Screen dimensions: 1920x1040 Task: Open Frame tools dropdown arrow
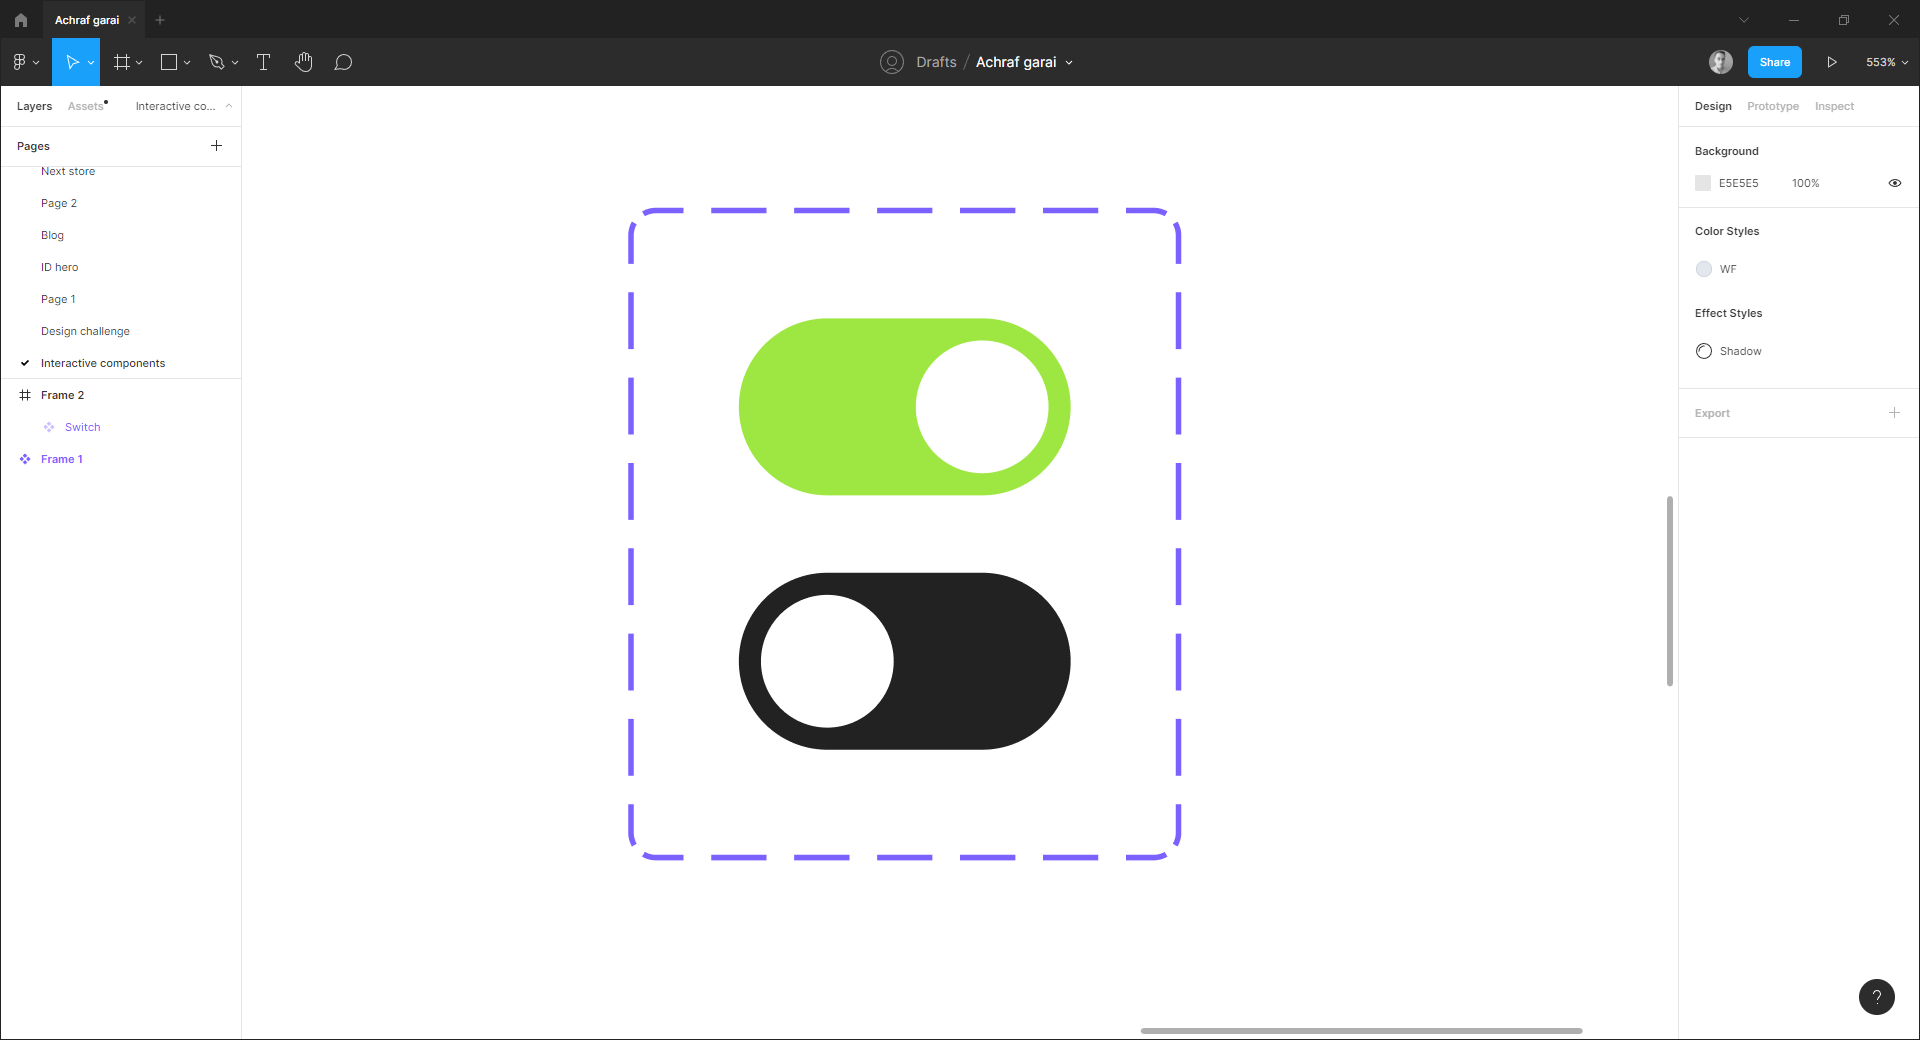click(139, 62)
